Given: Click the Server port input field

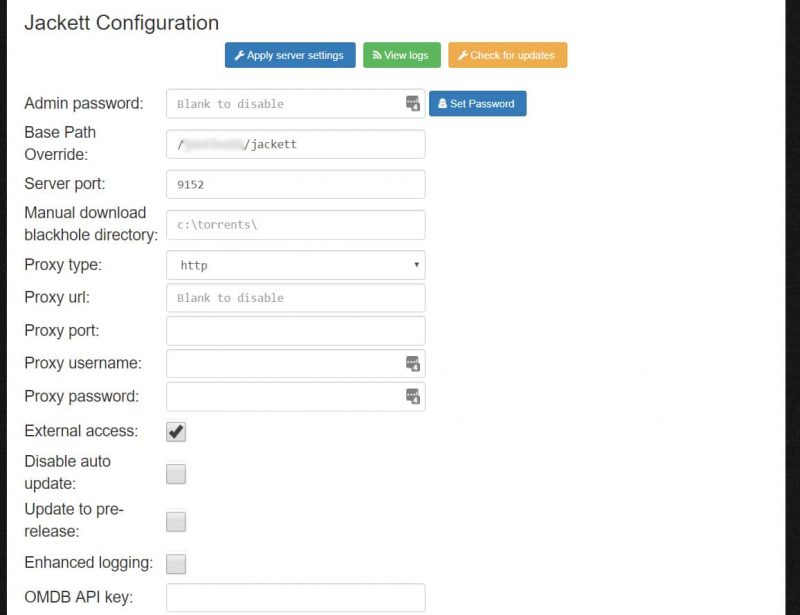Looking at the screenshot, I should (x=295, y=184).
